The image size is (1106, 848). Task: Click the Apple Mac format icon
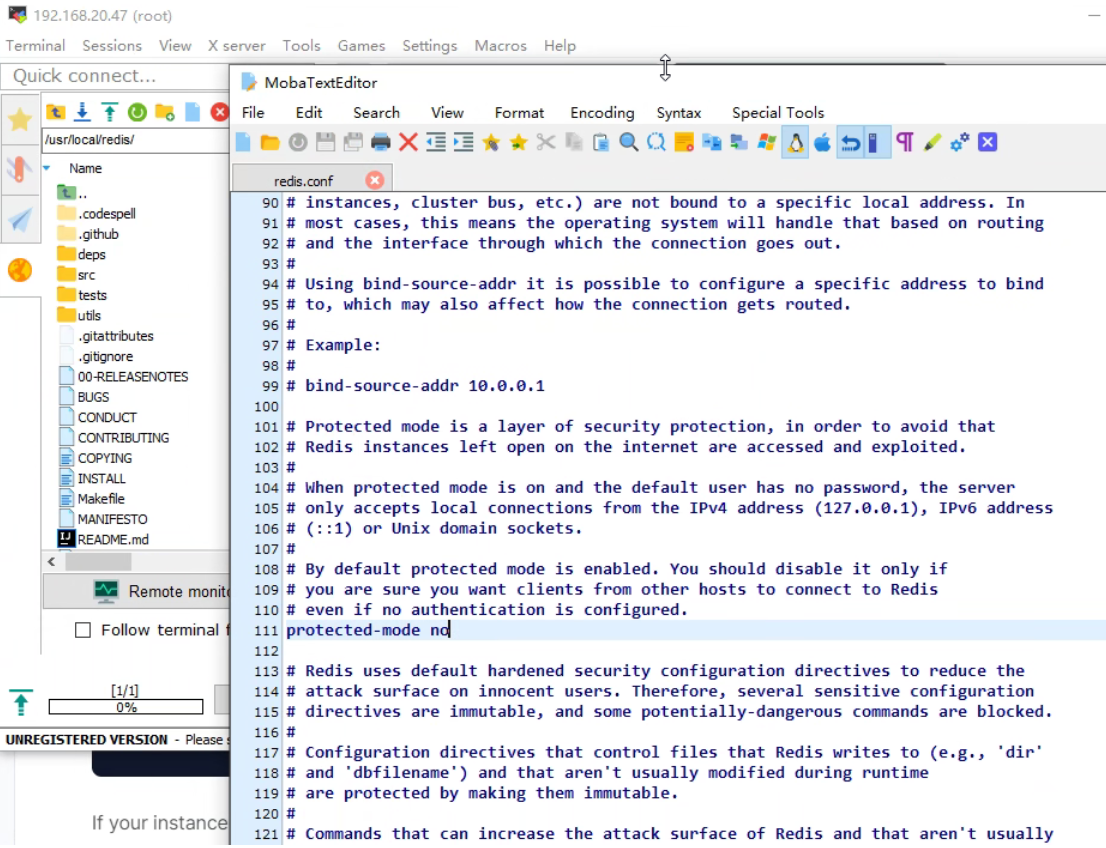(x=822, y=143)
